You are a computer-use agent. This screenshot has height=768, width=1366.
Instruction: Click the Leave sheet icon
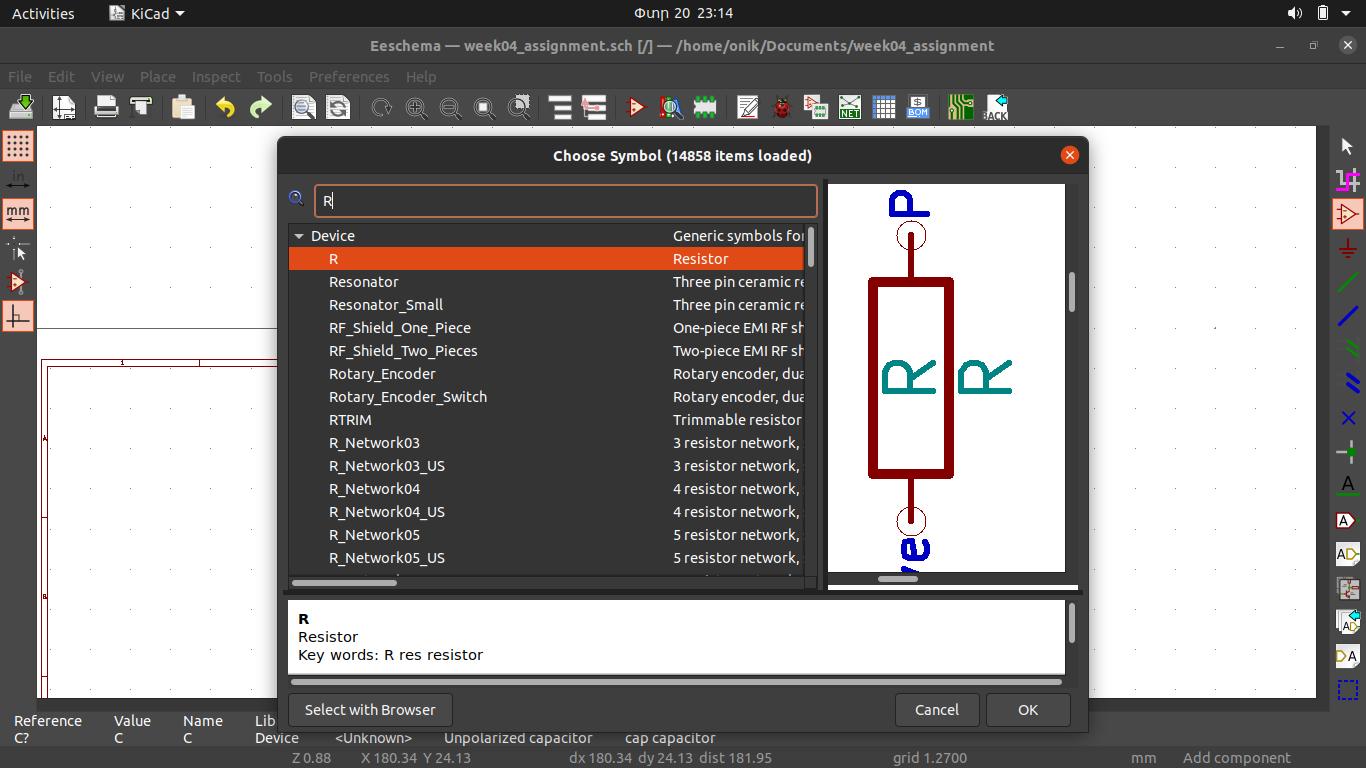(594, 107)
